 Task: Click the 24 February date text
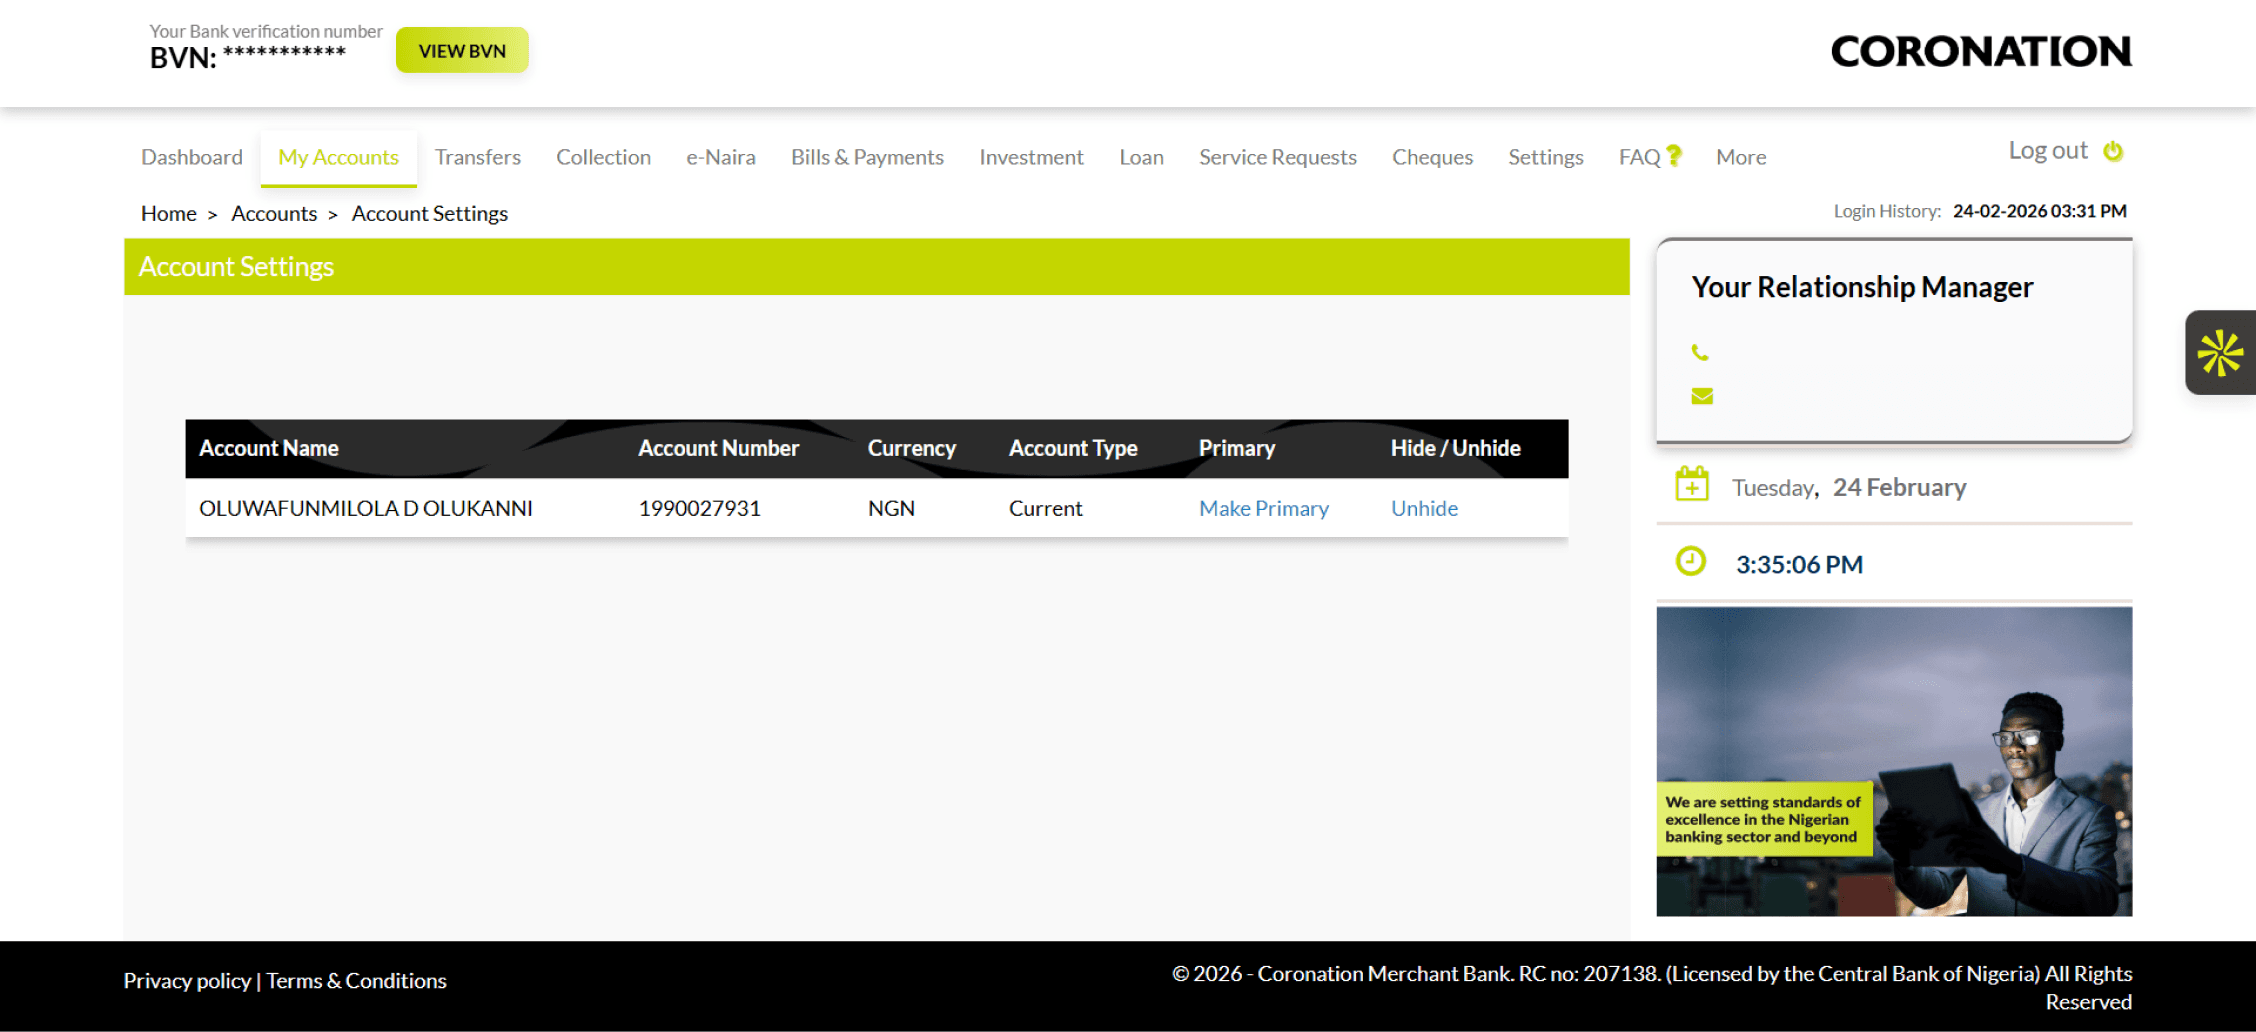pyautogui.click(x=1899, y=487)
